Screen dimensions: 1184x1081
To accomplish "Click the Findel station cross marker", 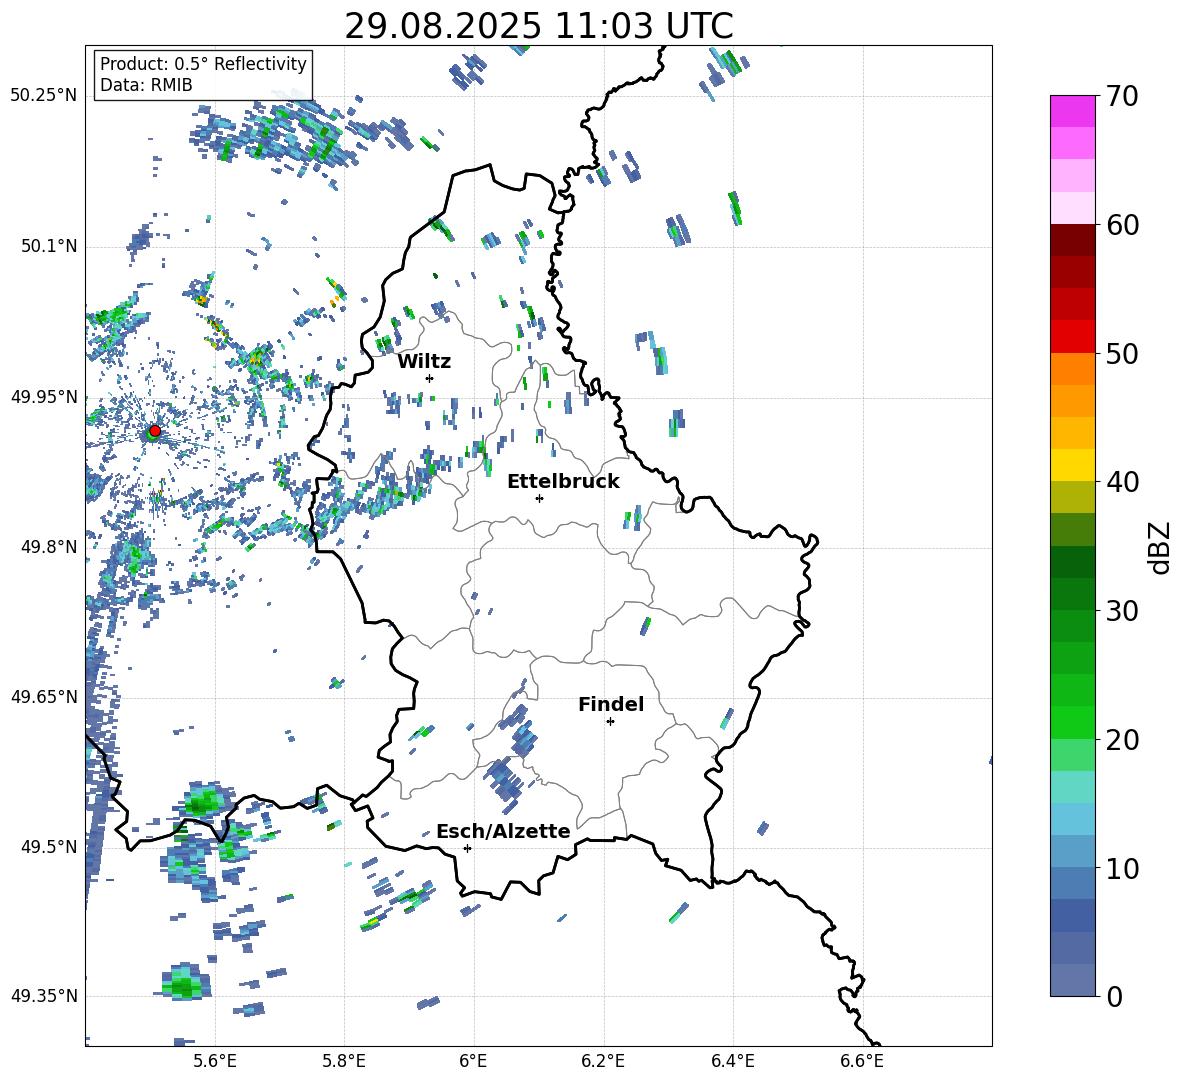I will (x=610, y=722).
